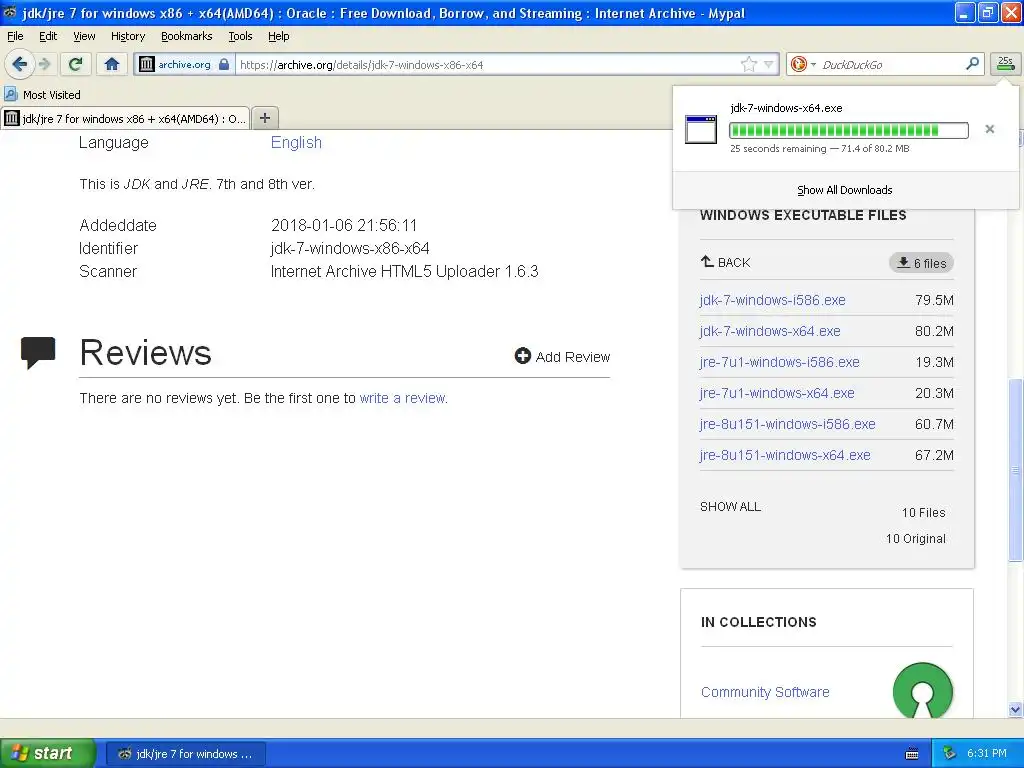Click the write a review link
The height and width of the screenshot is (768, 1024).
click(x=402, y=398)
